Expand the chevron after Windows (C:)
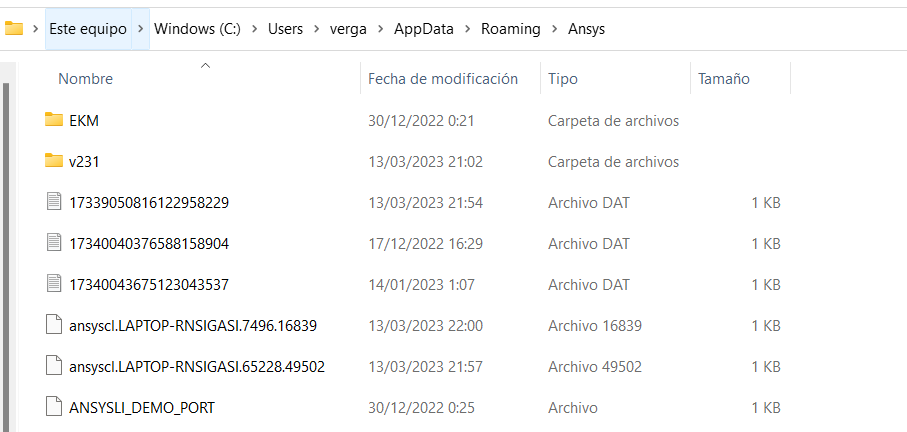Screen dimensions: 907x432 click(255, 29)
